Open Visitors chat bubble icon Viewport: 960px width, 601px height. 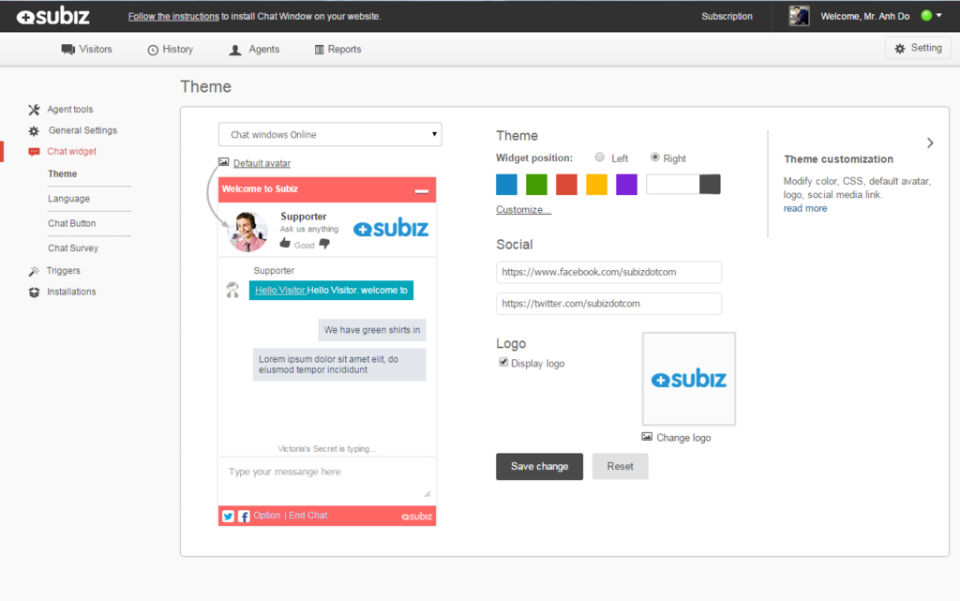[68, 49]
